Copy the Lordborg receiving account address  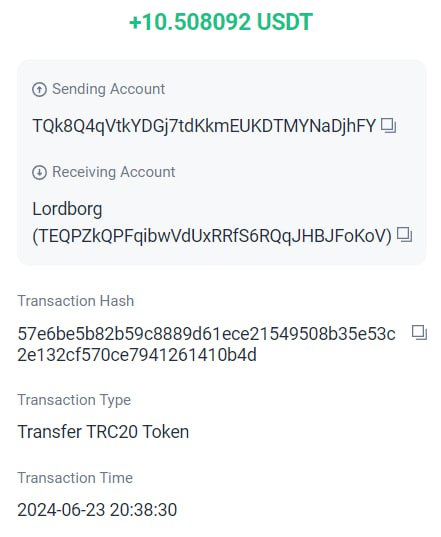coord(404,235)
